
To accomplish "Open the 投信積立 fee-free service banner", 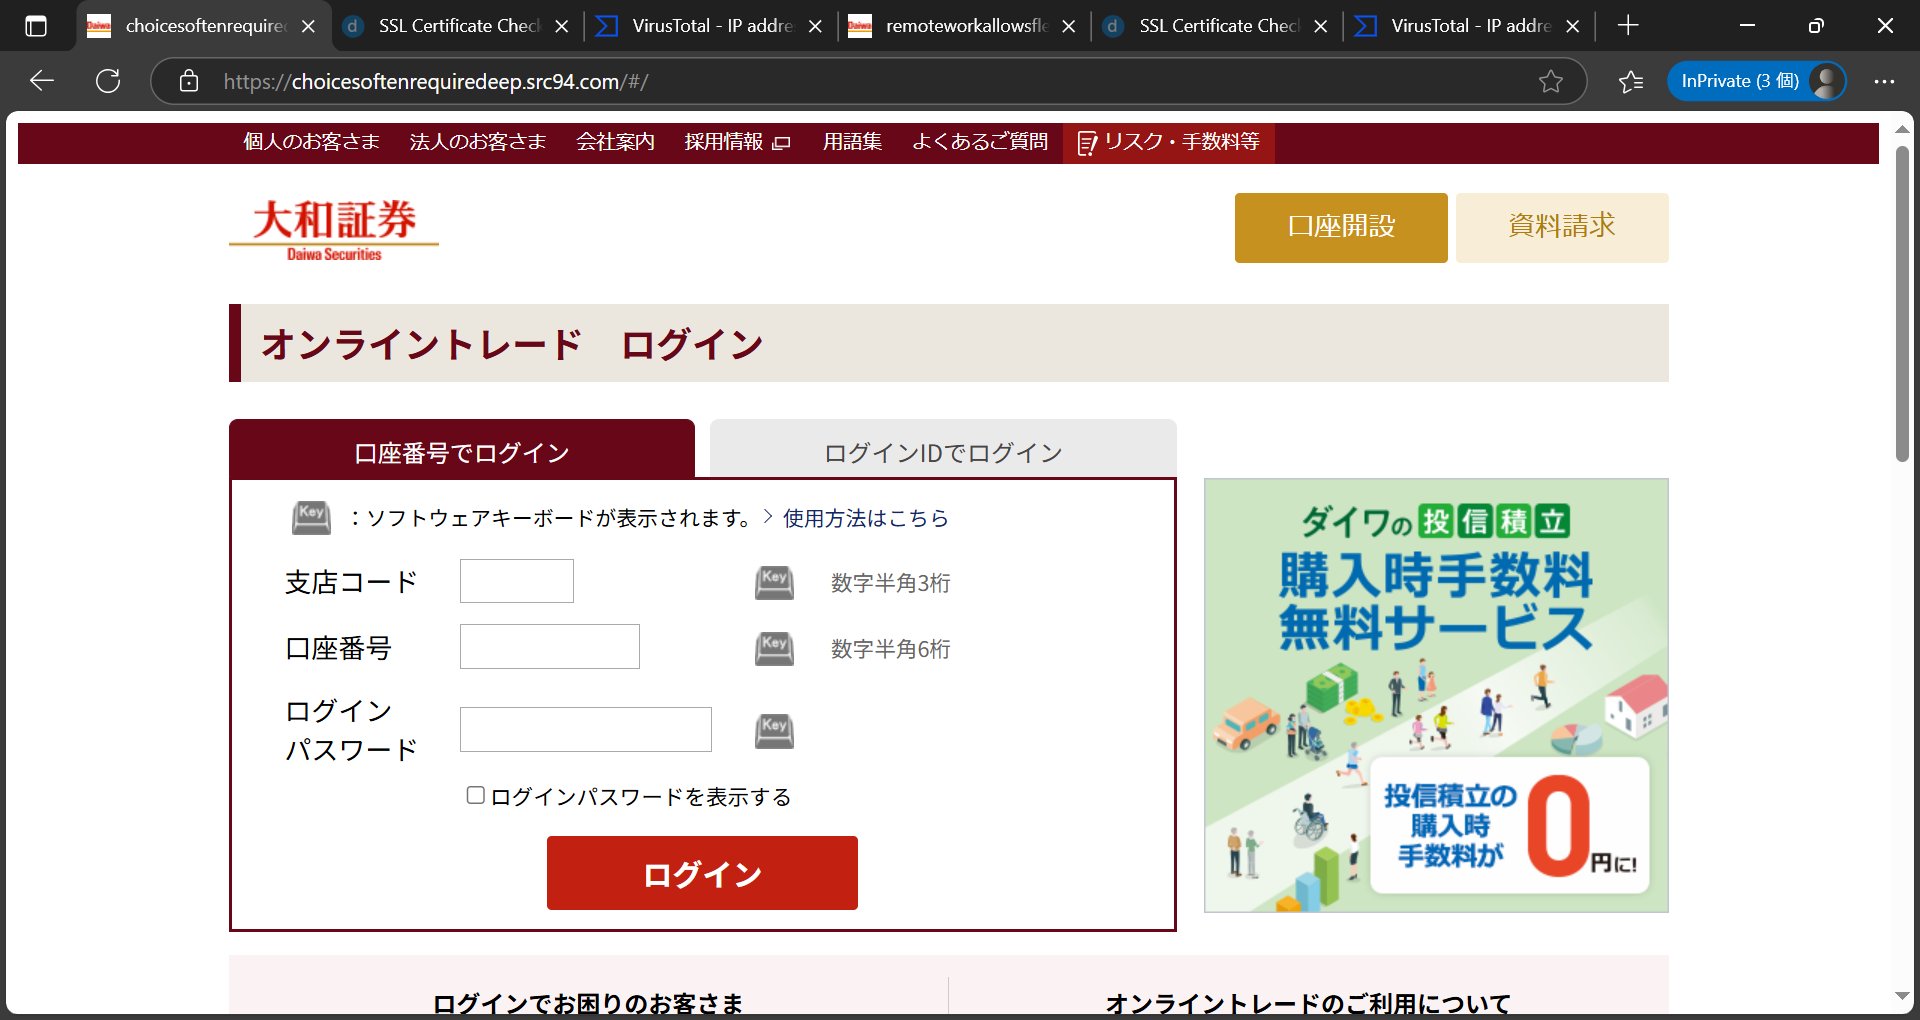I will click(x=1436, y=695).
